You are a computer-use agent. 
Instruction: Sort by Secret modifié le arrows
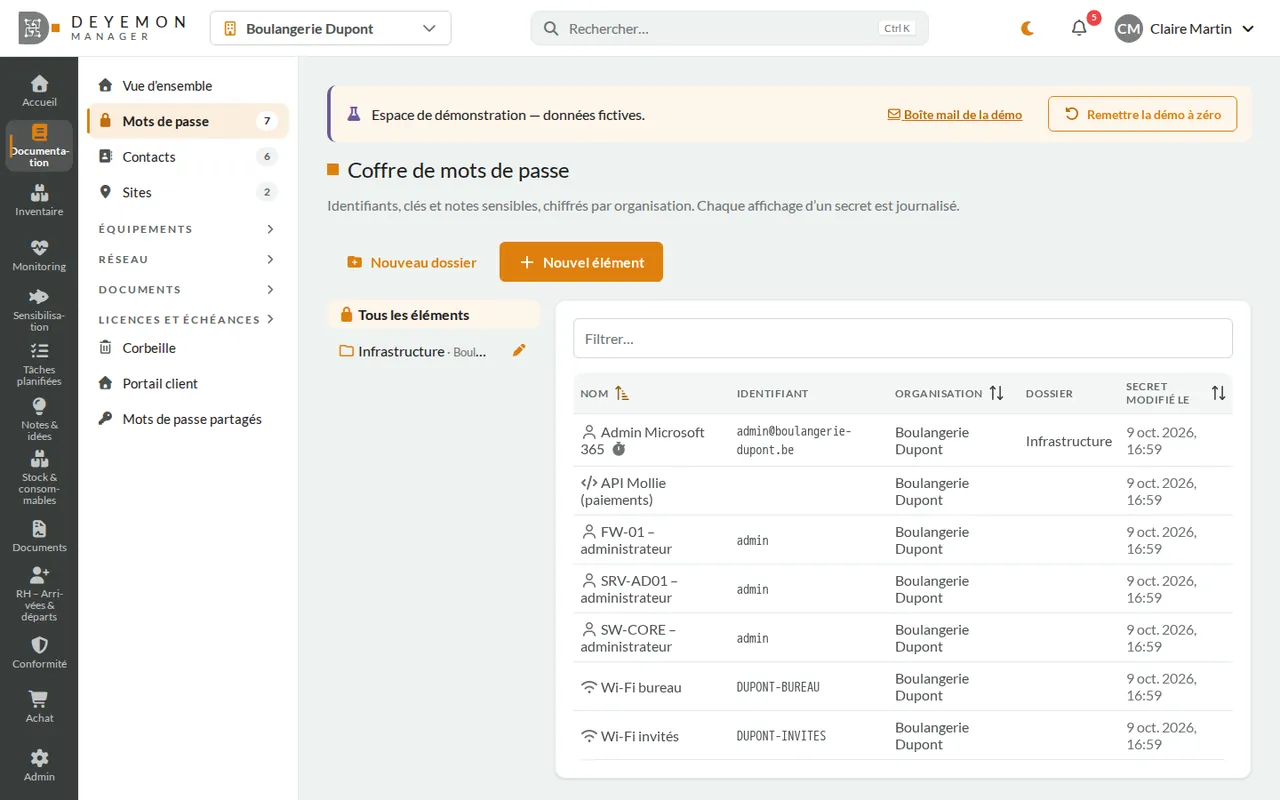coord(1218,393)
